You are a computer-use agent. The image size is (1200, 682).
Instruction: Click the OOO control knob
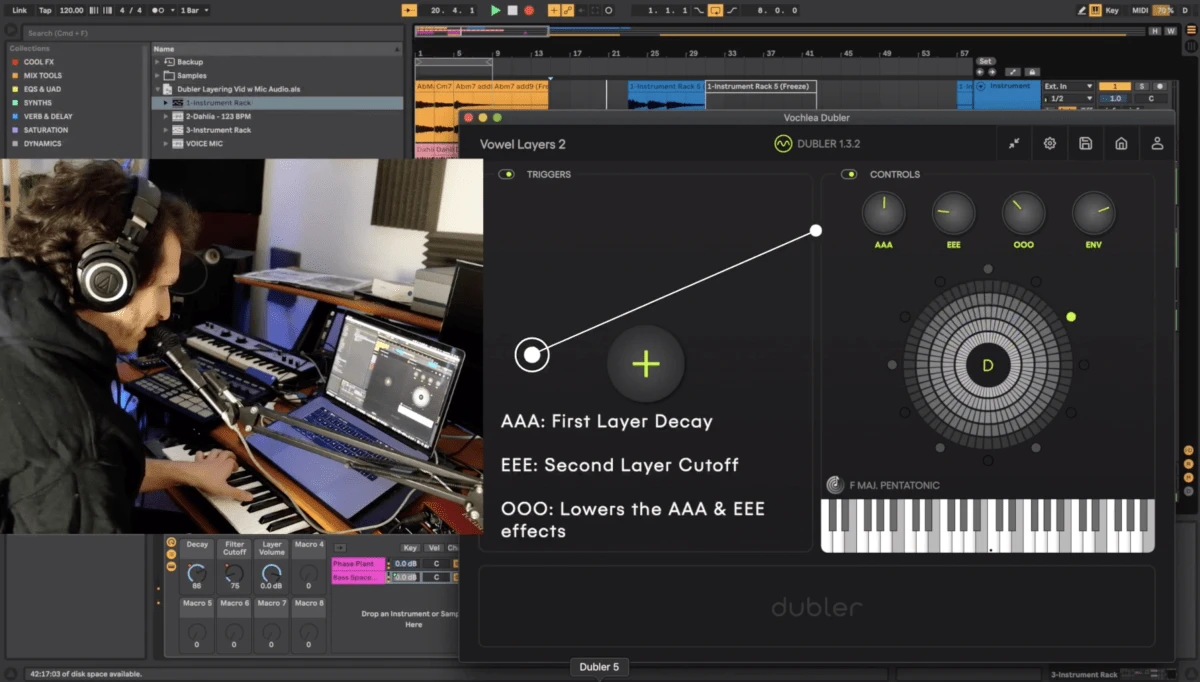click(x=1023, y=213)
